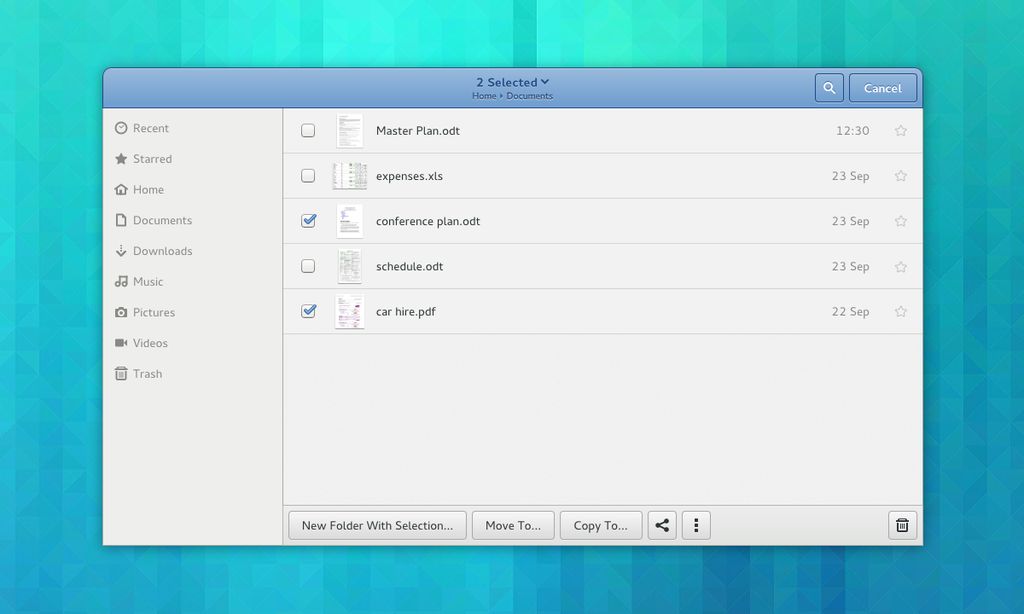Click the trash icon to delete selected files
The width and height of the screenshot is (1024, 614).
point(901,524)
